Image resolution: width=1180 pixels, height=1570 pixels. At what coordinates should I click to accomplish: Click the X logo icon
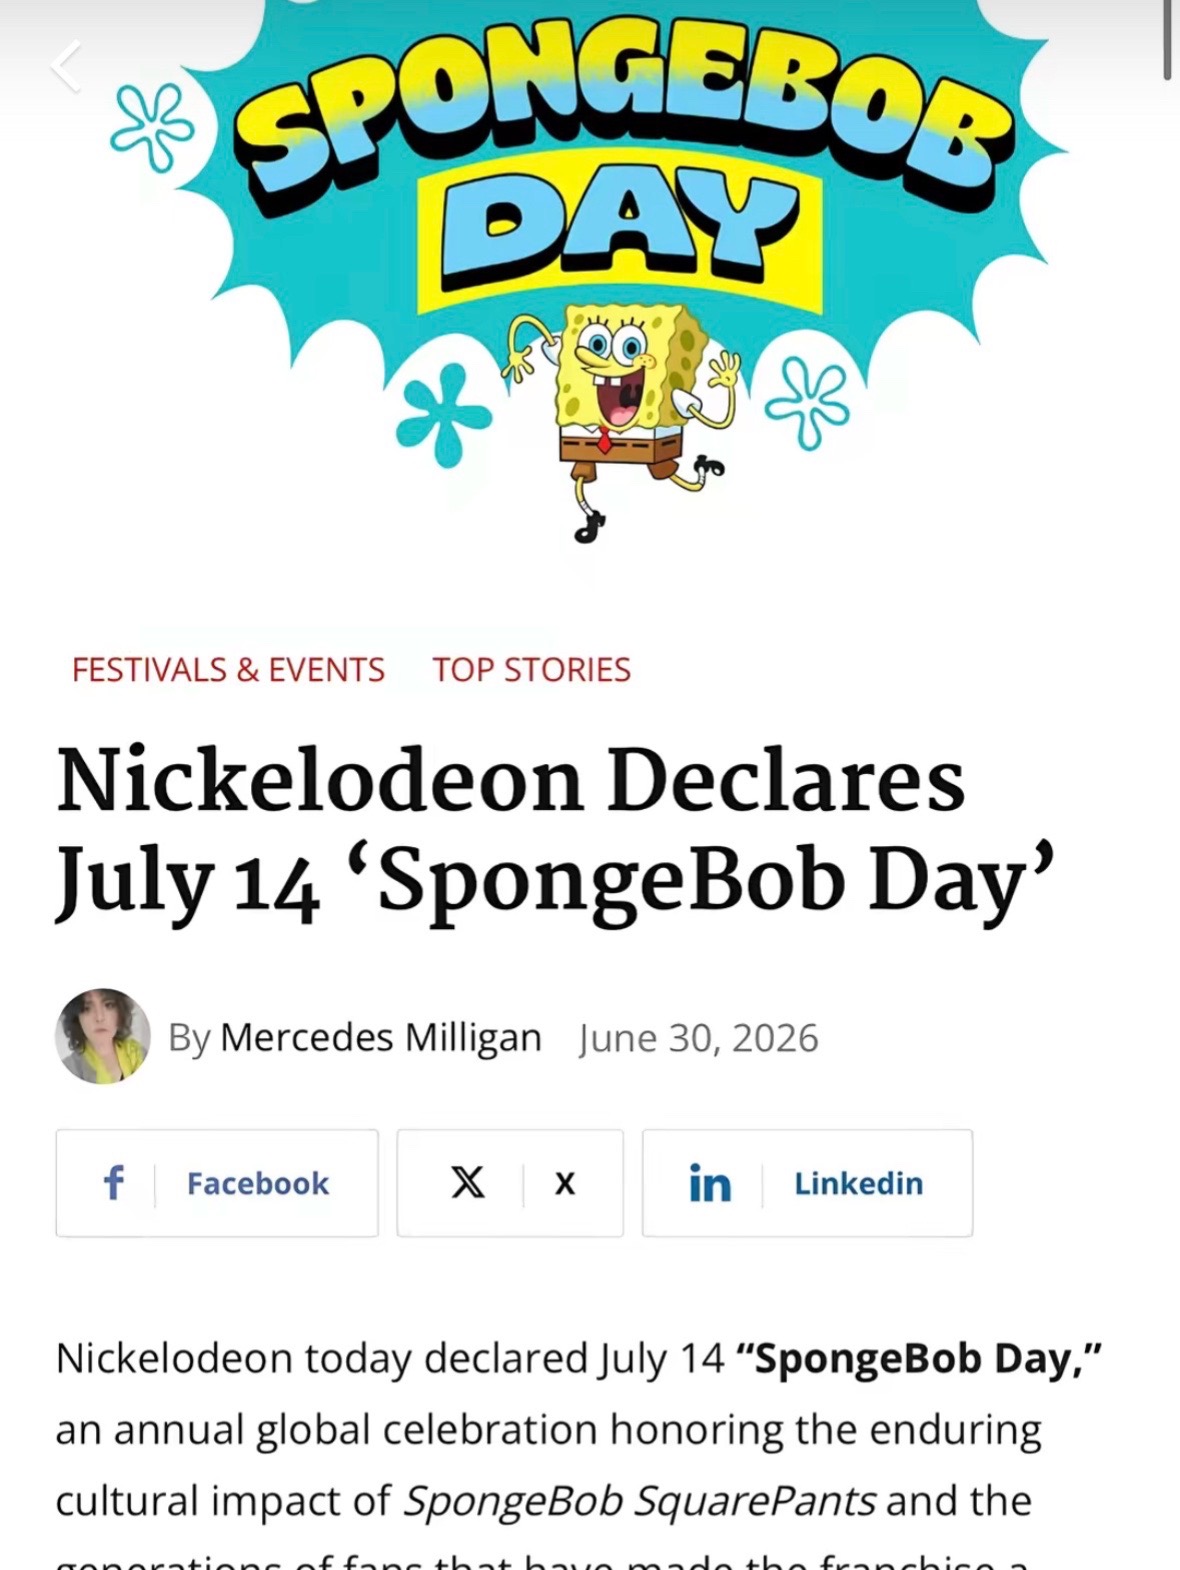pos(467,1183)
